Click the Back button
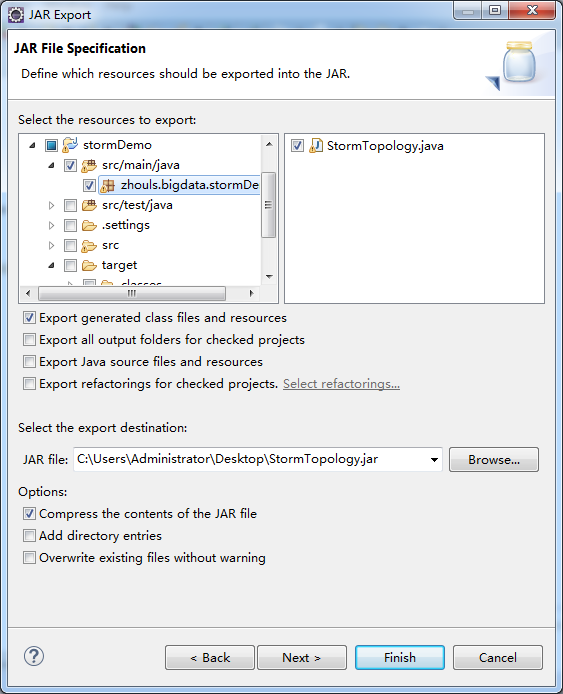The width and height of the screenshot is (563, 694). point(210,658)
